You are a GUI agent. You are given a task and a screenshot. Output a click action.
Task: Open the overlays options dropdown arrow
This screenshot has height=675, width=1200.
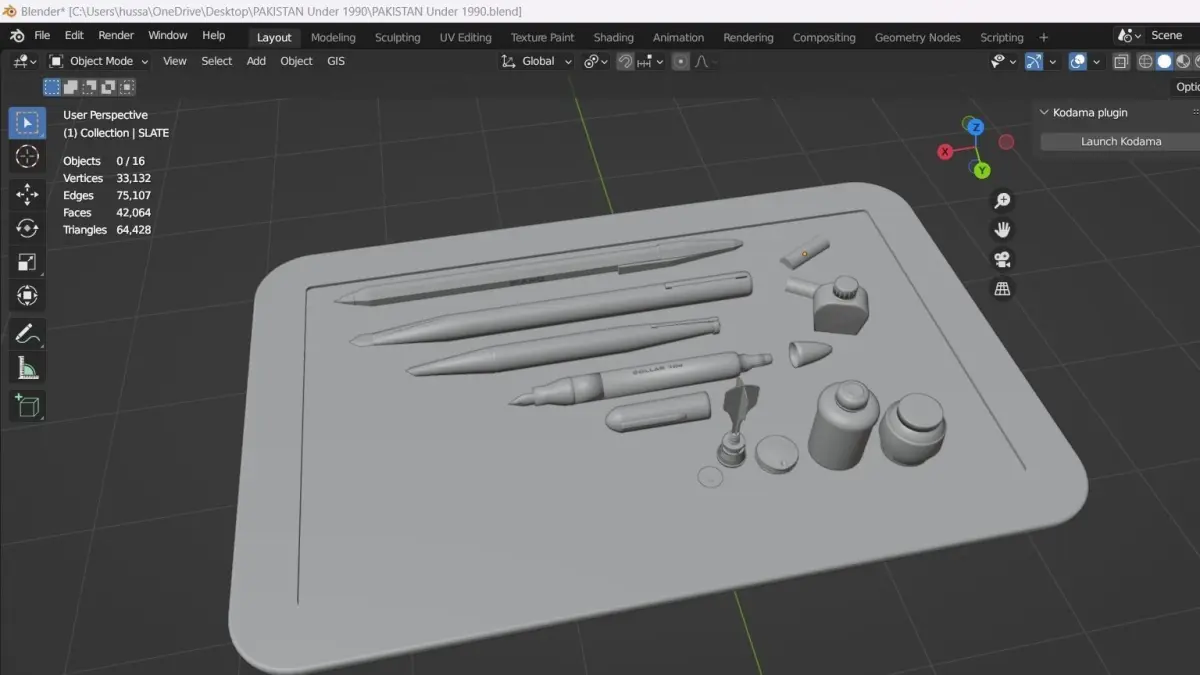(x=1096, y=61)
